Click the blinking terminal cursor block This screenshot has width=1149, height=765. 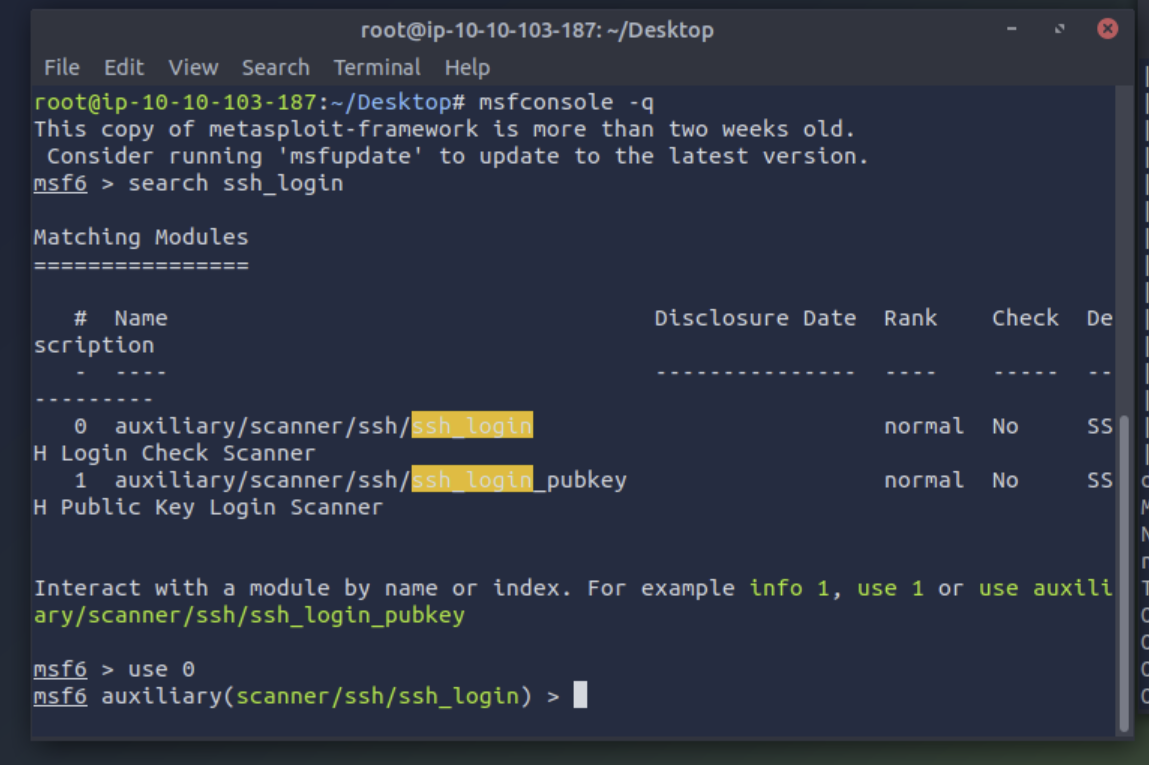point(579,695)
